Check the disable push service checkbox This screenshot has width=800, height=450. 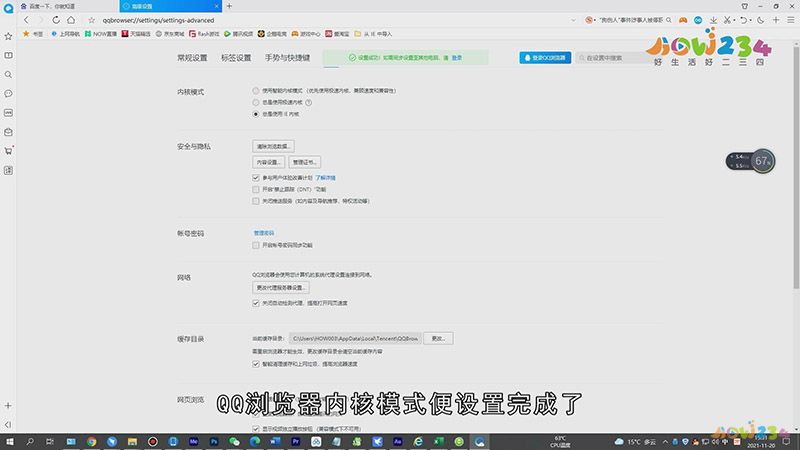(256, 201)
